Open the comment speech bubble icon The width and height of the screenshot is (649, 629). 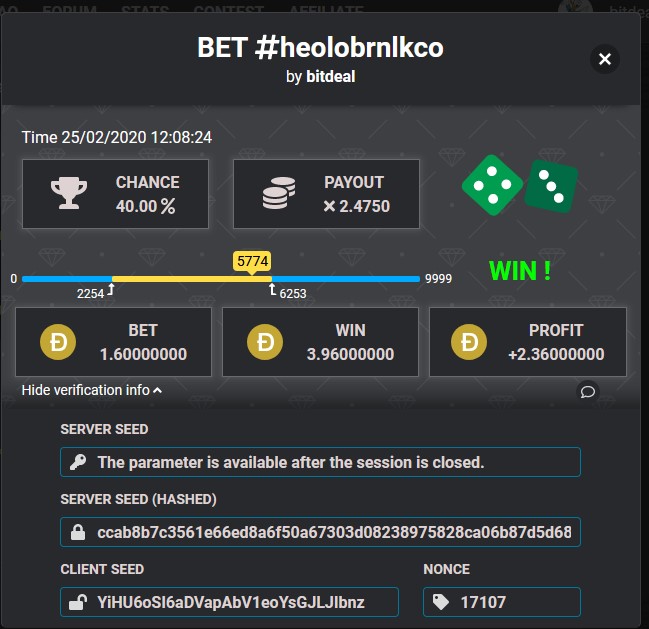click(x=588, y=391)
